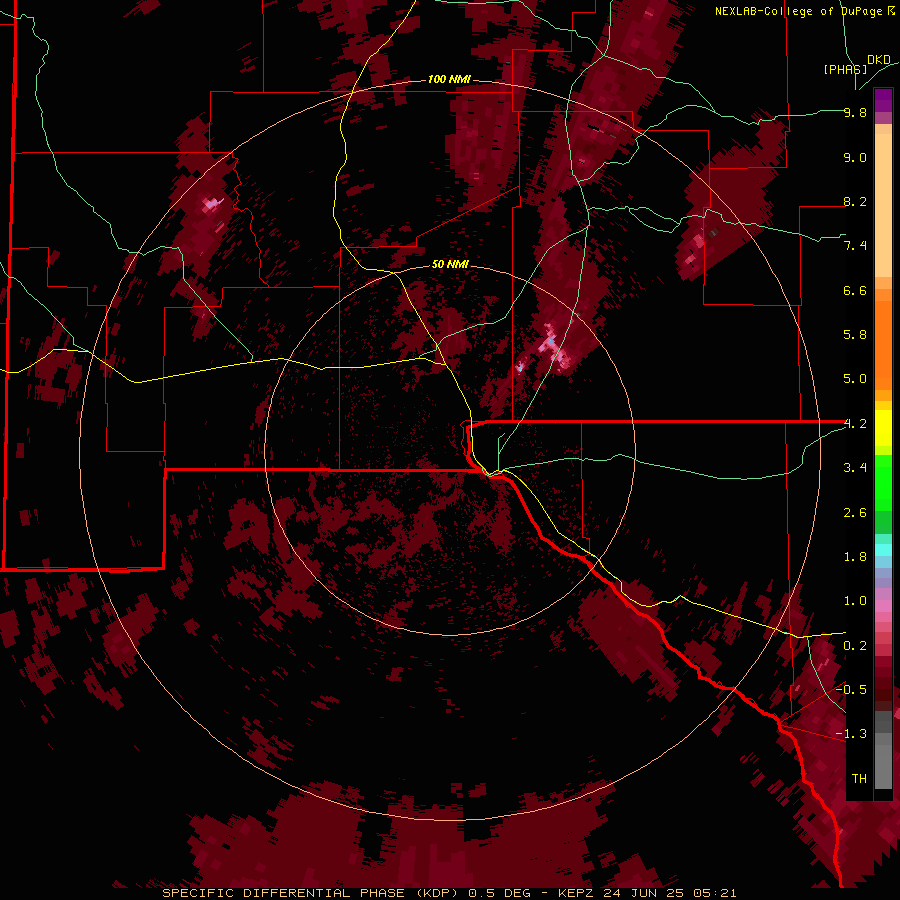The width and height of the screenshot is (900, 900).
Task: Click the [PHAS] units label
Action: point(845,69)
